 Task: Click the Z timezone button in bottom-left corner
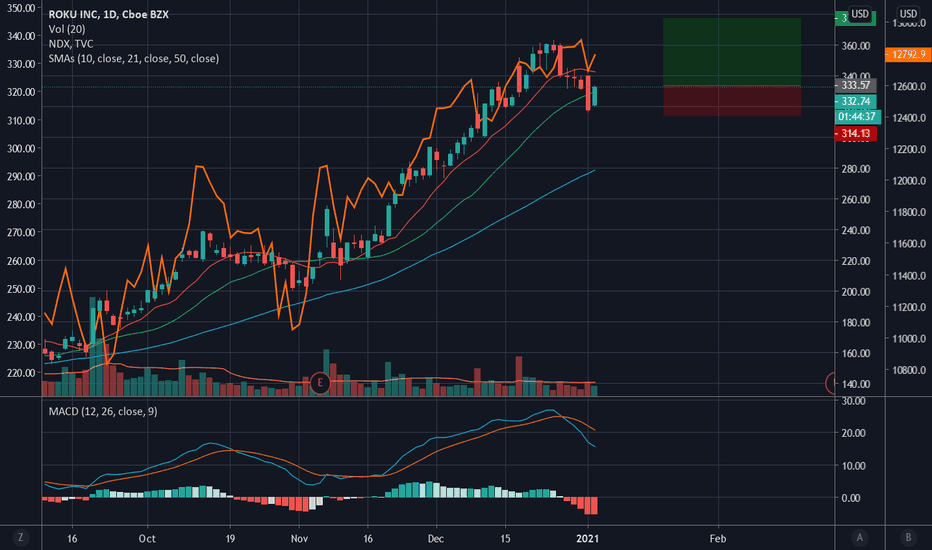click(x=21, y=538)
